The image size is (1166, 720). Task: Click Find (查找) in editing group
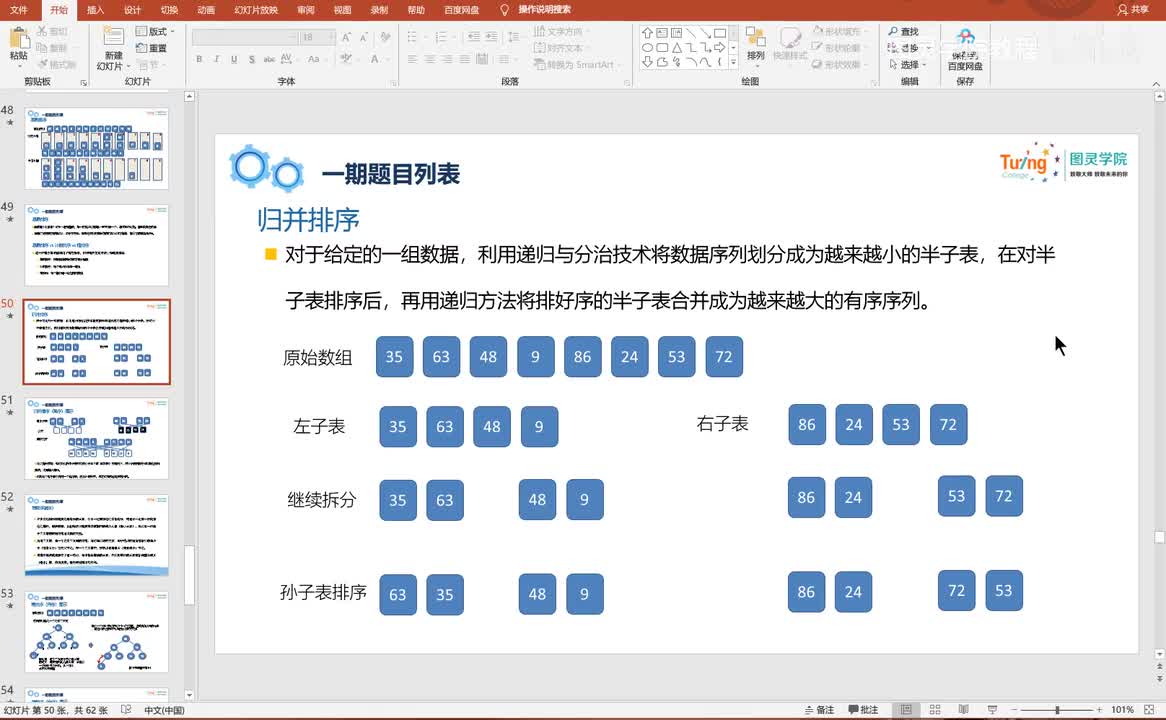904,31
